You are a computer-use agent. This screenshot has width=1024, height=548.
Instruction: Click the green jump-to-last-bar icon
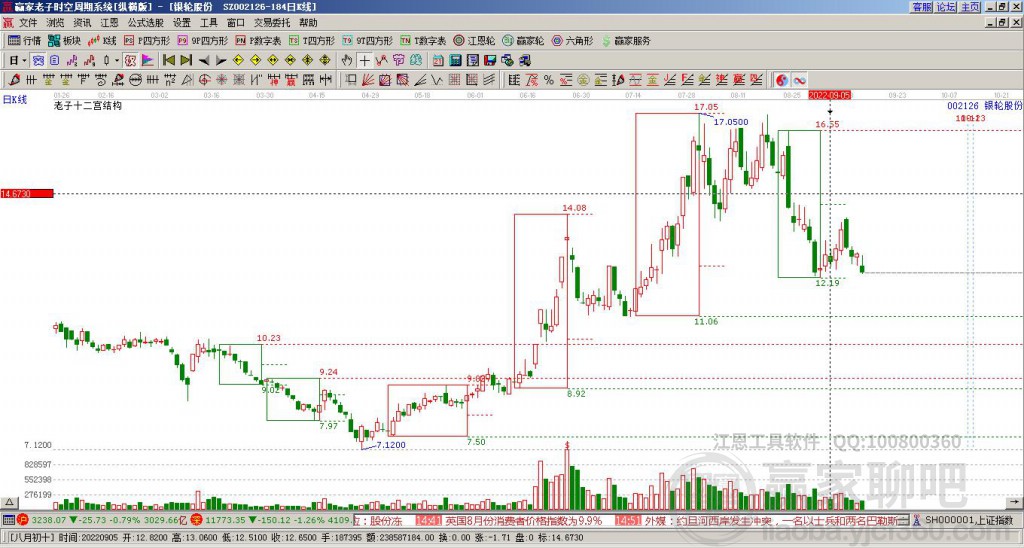coord(185,61)
